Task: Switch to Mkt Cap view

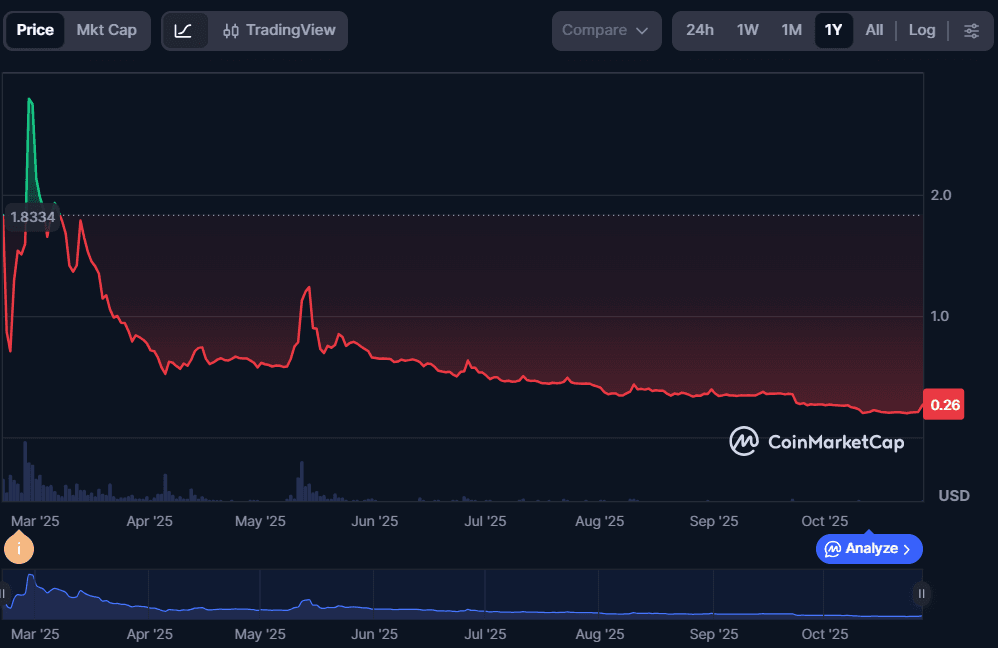Action: click(x=106, y=30)
